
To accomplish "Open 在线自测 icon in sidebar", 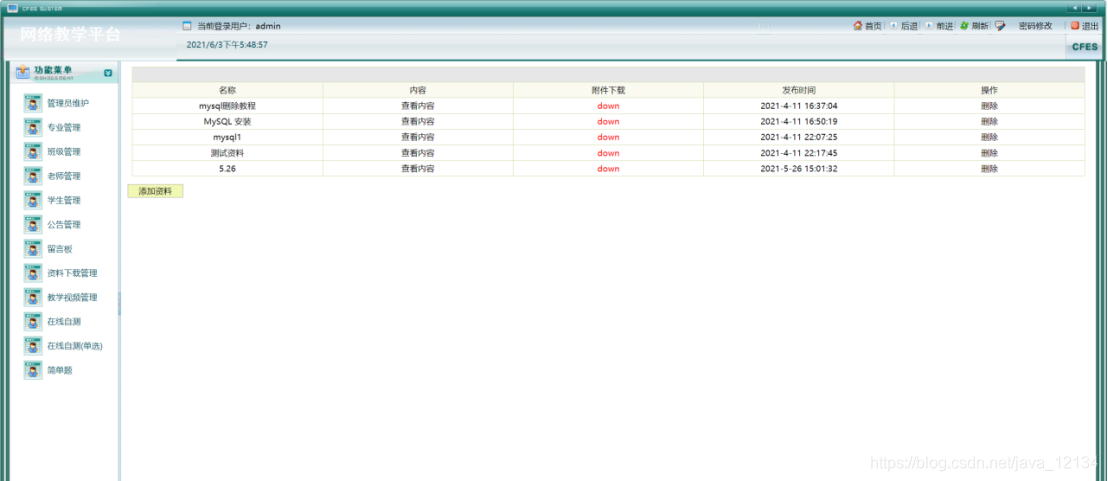I will pyautogui.click(x=33, y=321).
